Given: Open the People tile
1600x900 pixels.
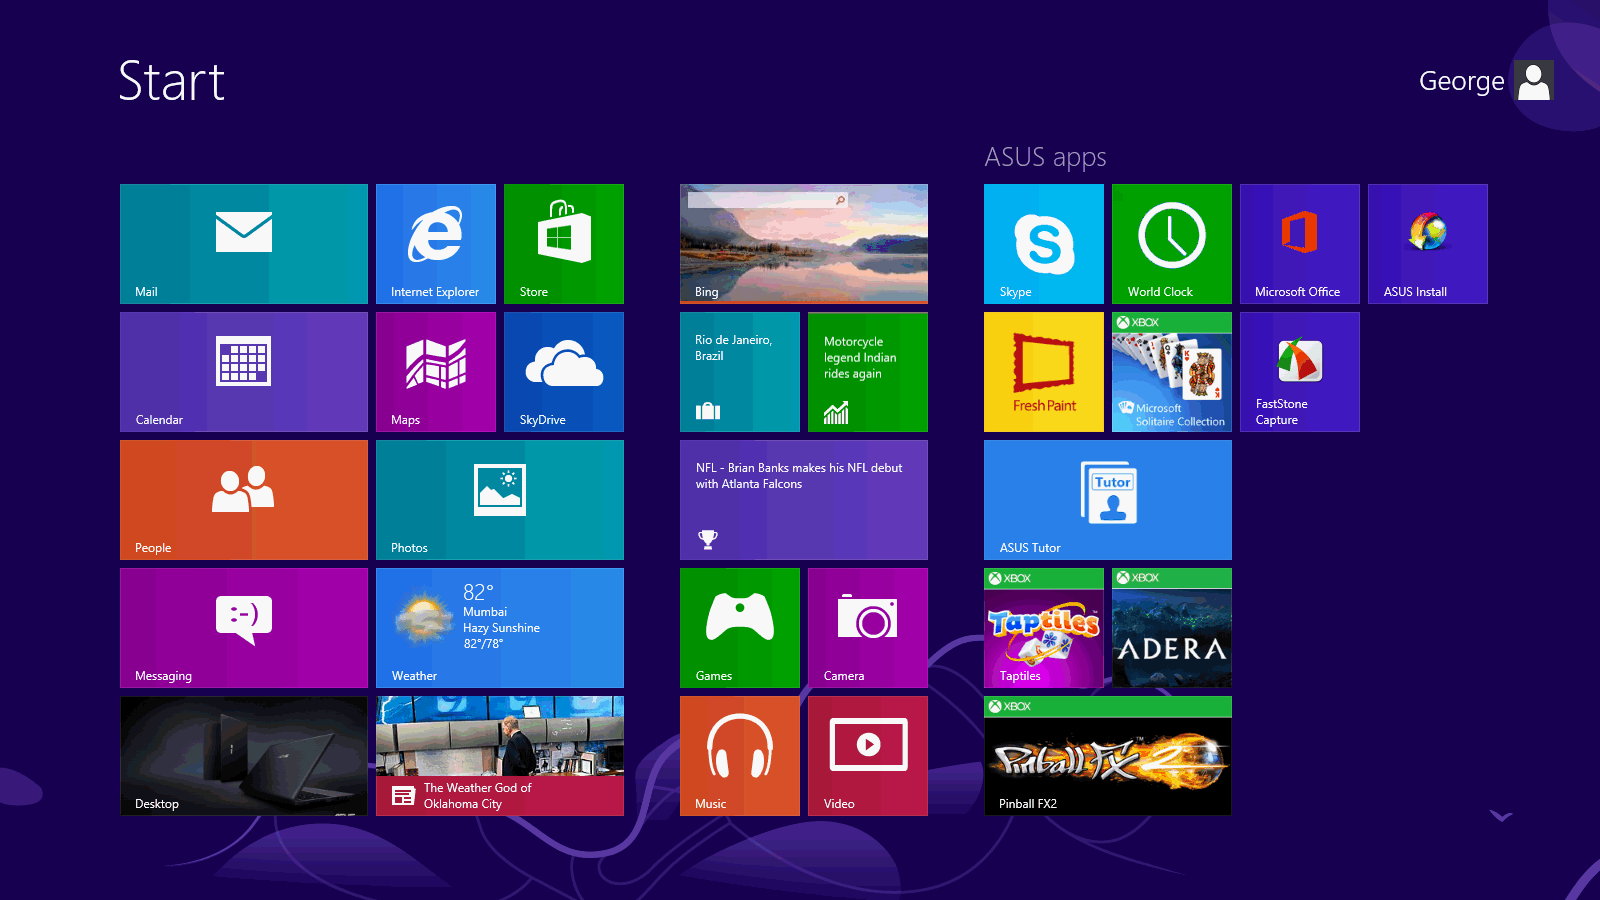Looking at the screenshot, I should click(244, 500).
